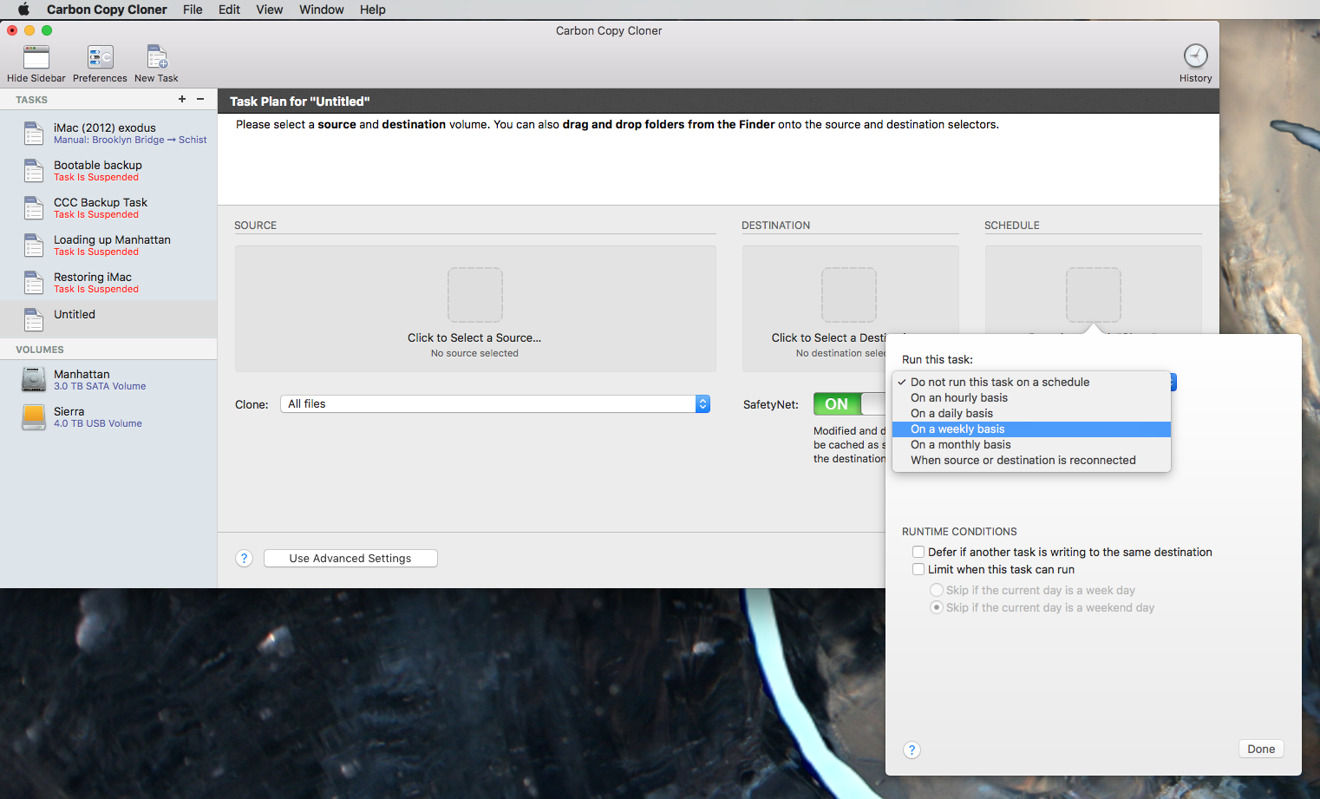
Task: Click the Run this task popup arrow
Action: [x=1173, y=382]
